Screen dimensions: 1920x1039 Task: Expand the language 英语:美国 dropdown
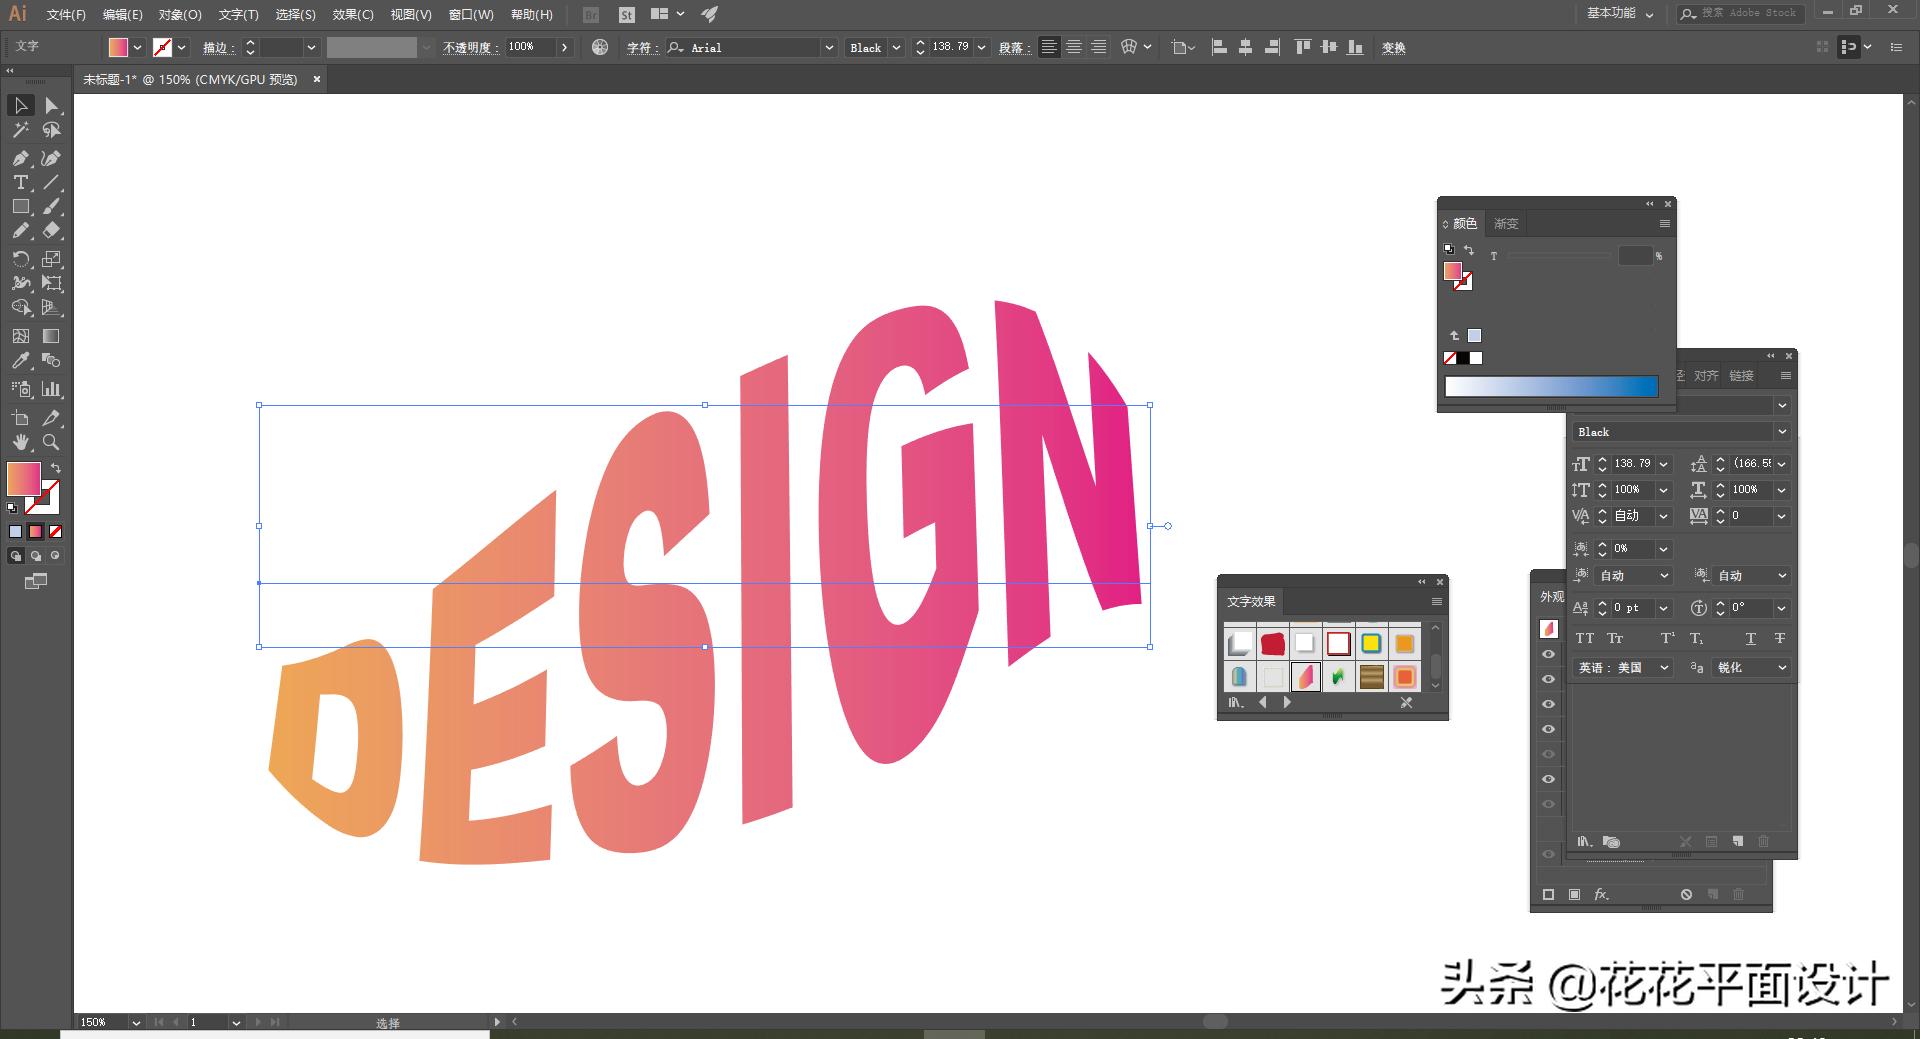coord(1664,667)
